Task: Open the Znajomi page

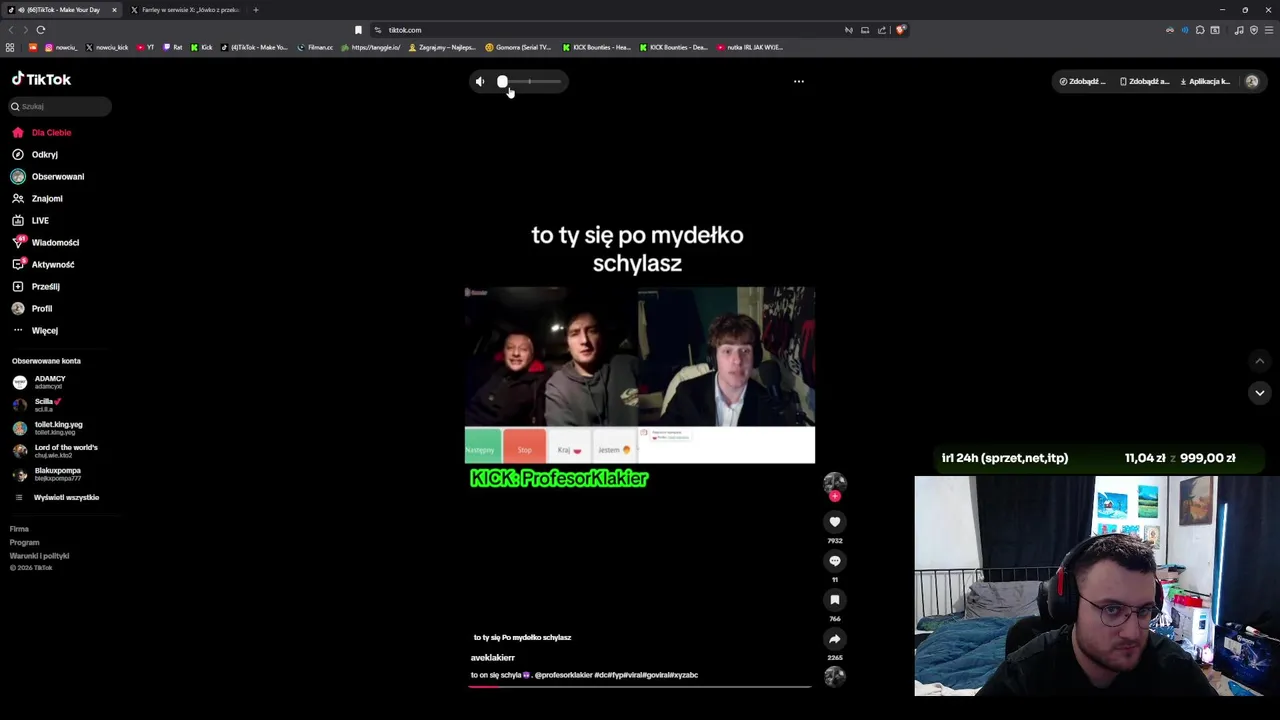Action: pyautogui.click(x=37, y=199)
